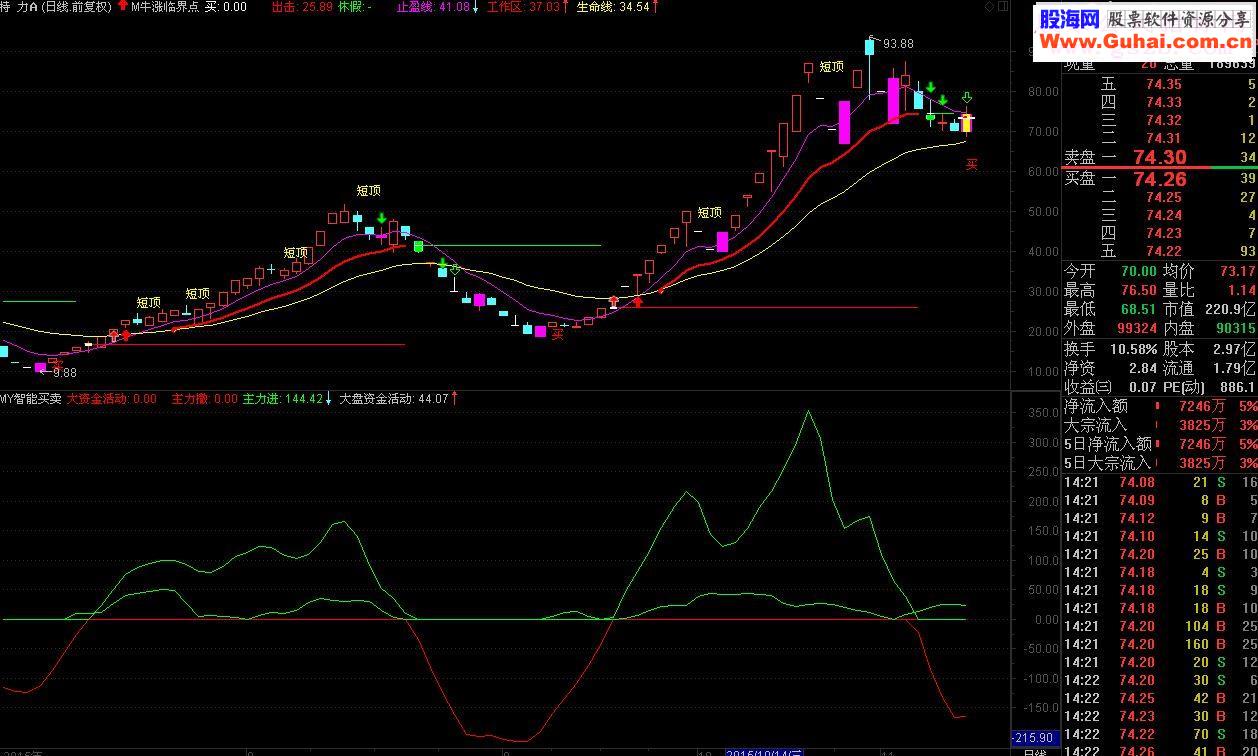Viewport: 1258px width, 756px height.
Task: Click the 大宗流入 3825万 row
Action: (x=1160, y=425)
